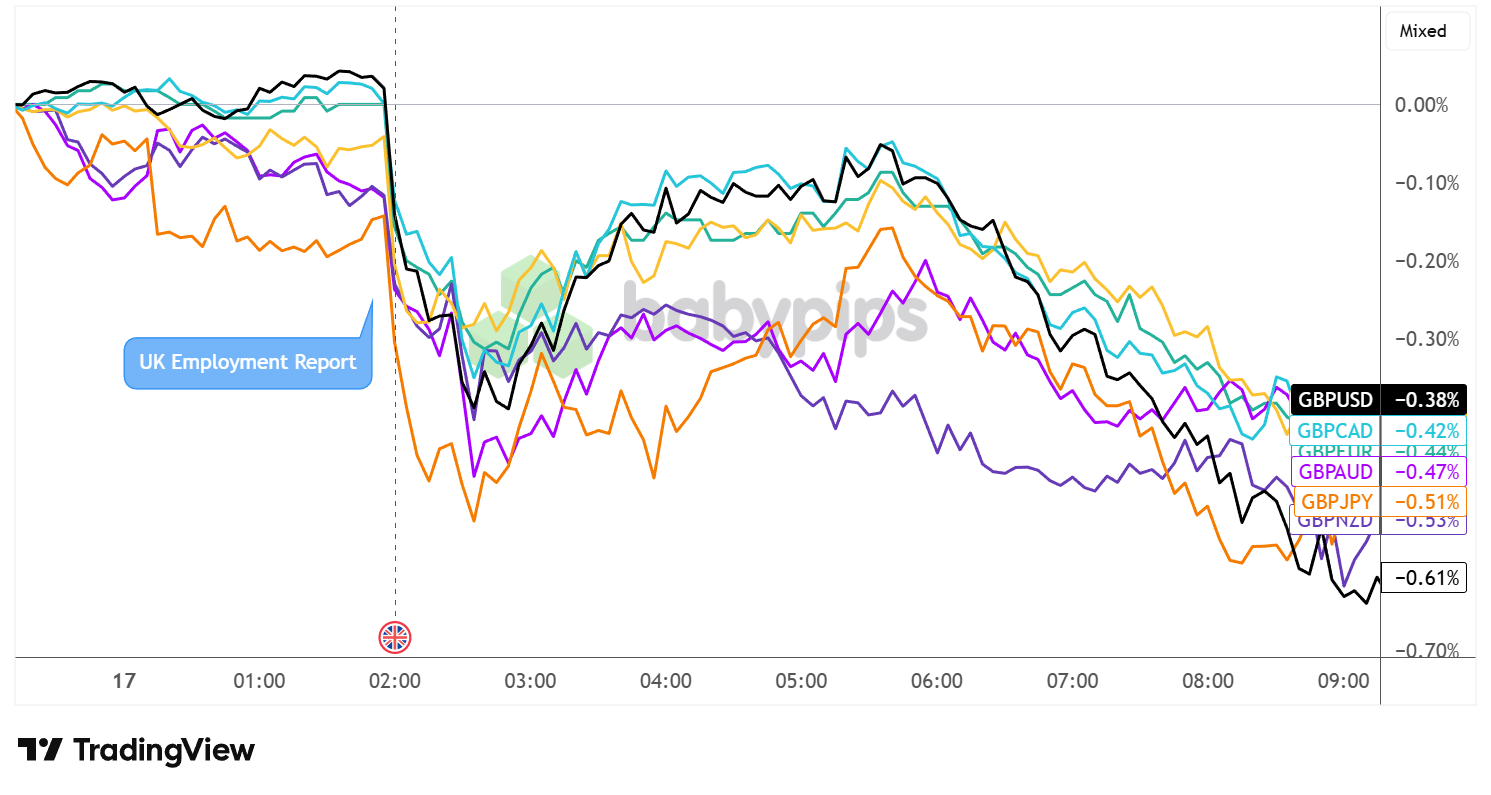
Task: Click the UK flag economic event icon
Action: tap(395, 637)
